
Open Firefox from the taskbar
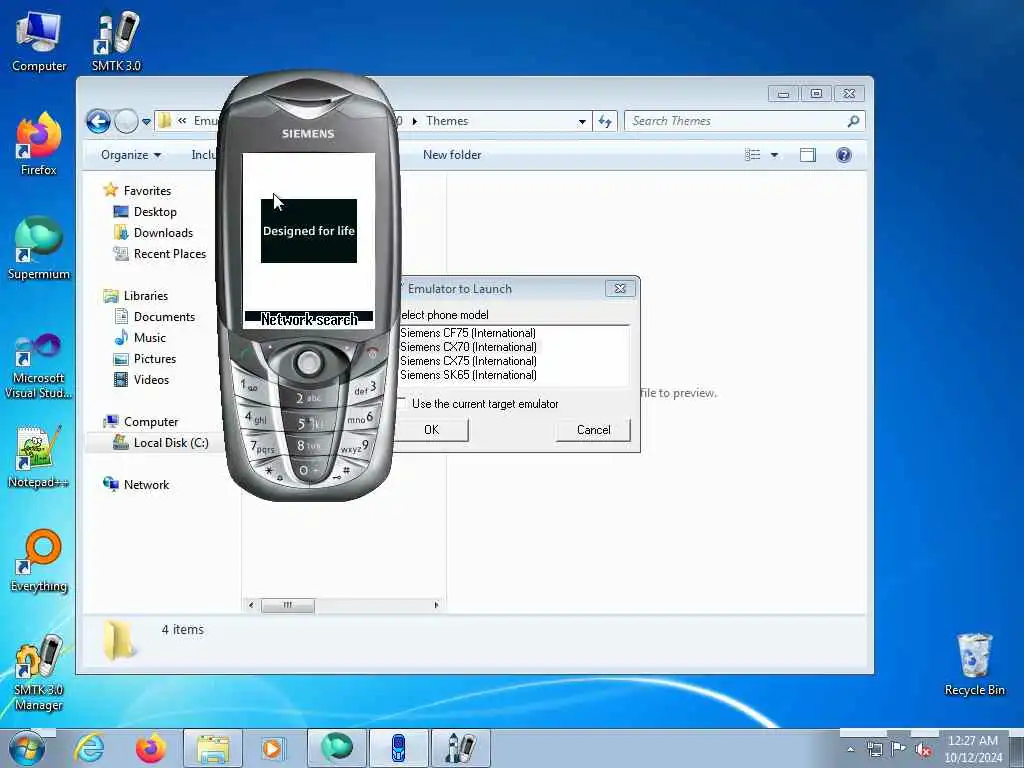click(x=150, y=748)
